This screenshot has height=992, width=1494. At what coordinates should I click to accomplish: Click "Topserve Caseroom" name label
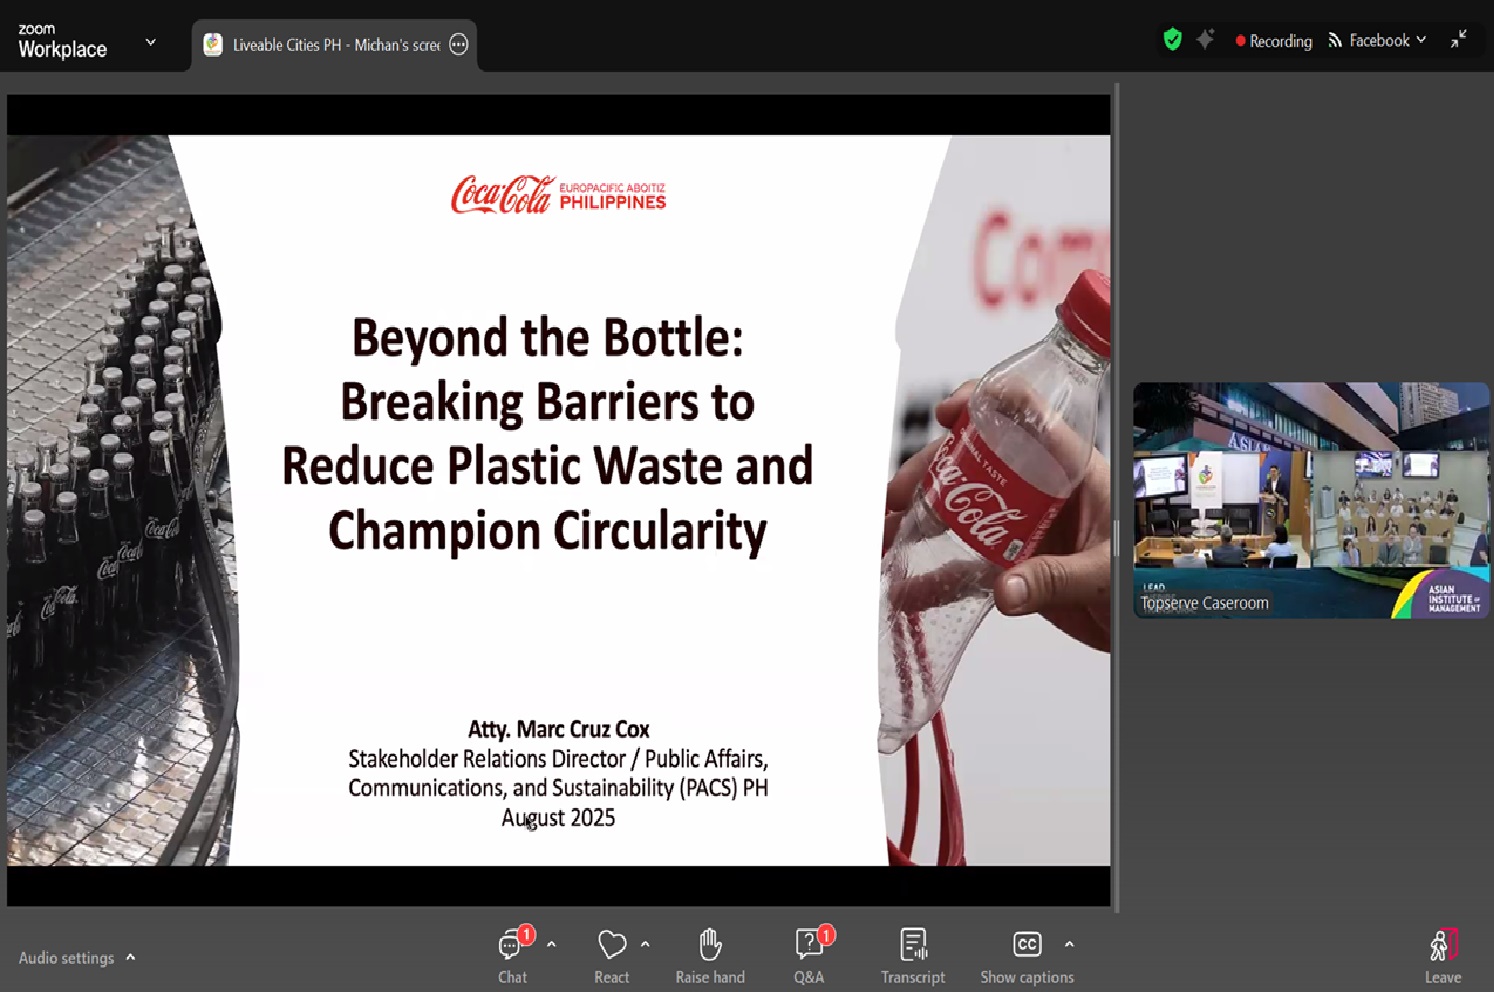[1205, 603]
